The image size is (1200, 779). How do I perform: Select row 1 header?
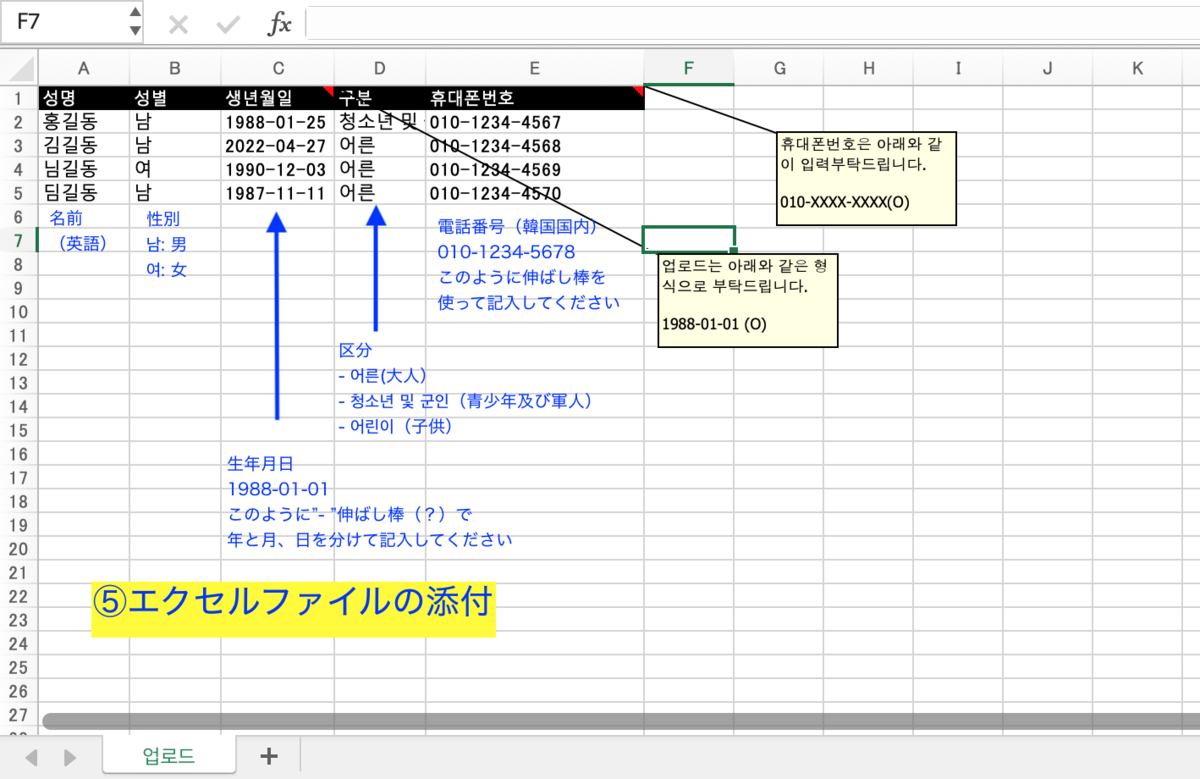(19, 98)
